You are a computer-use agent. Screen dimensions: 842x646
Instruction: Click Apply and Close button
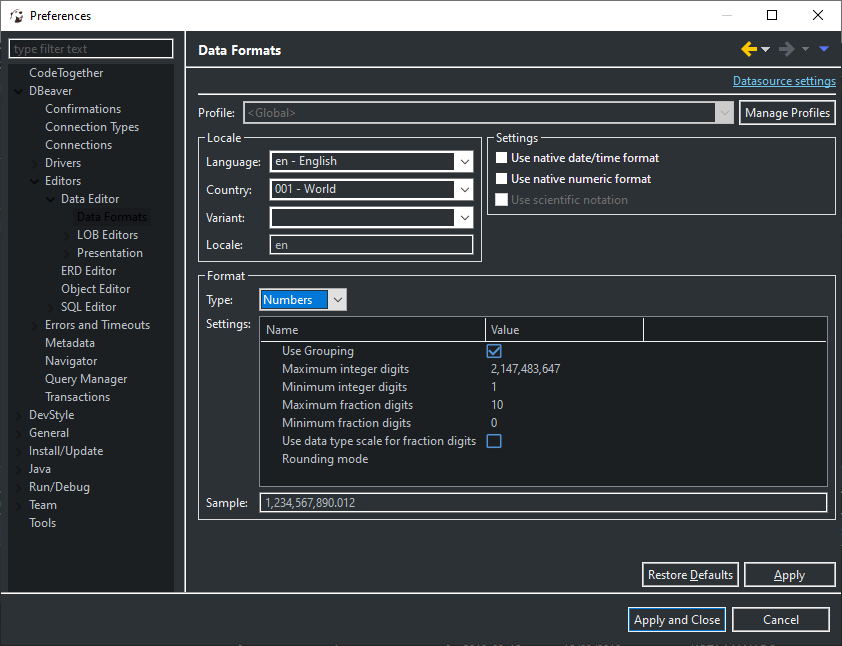(677, 620)
